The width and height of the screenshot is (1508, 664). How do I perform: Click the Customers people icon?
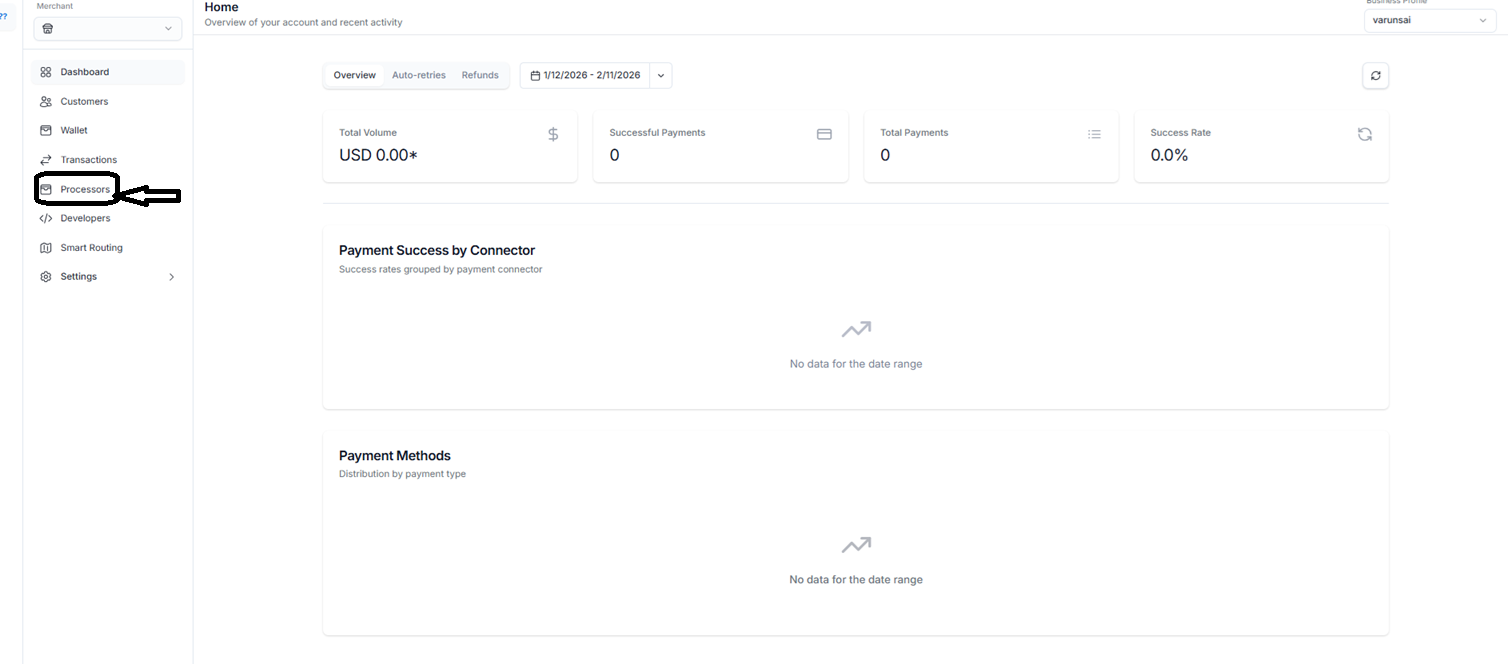[46, 102]
